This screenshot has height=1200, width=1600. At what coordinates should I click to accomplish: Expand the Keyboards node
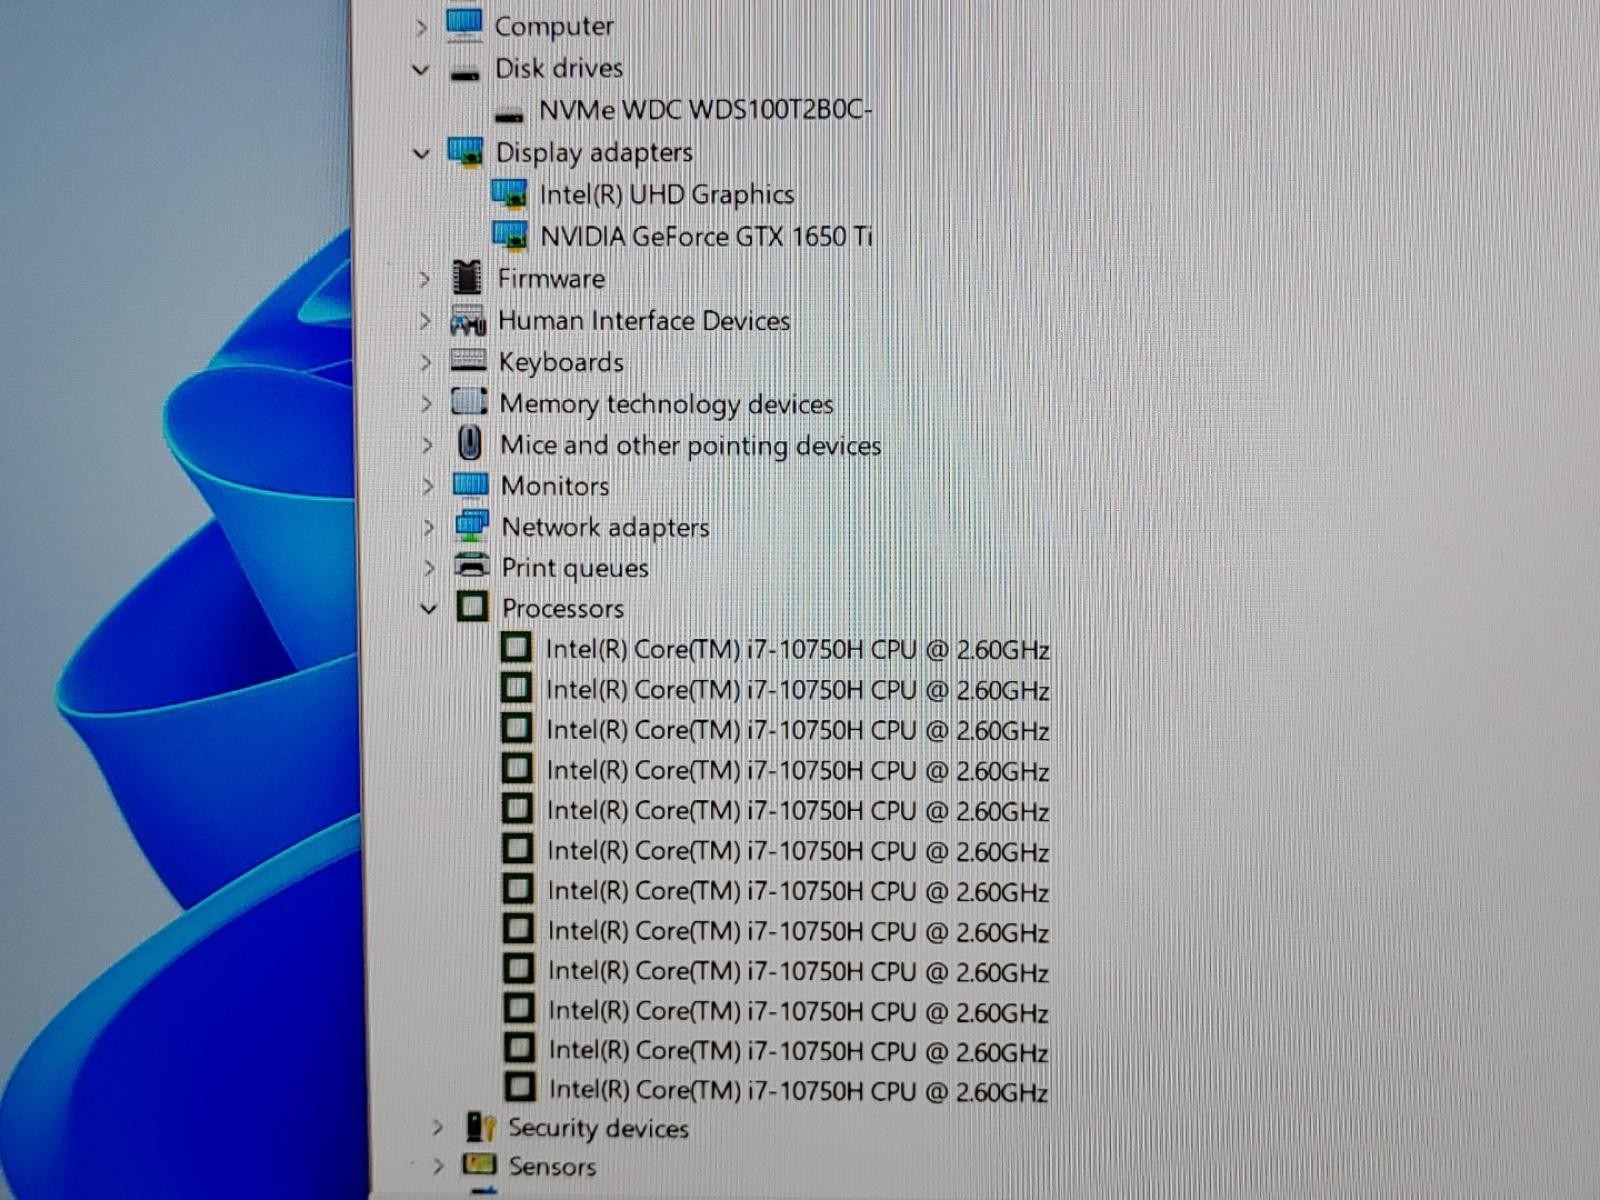(x=426, y=362)
